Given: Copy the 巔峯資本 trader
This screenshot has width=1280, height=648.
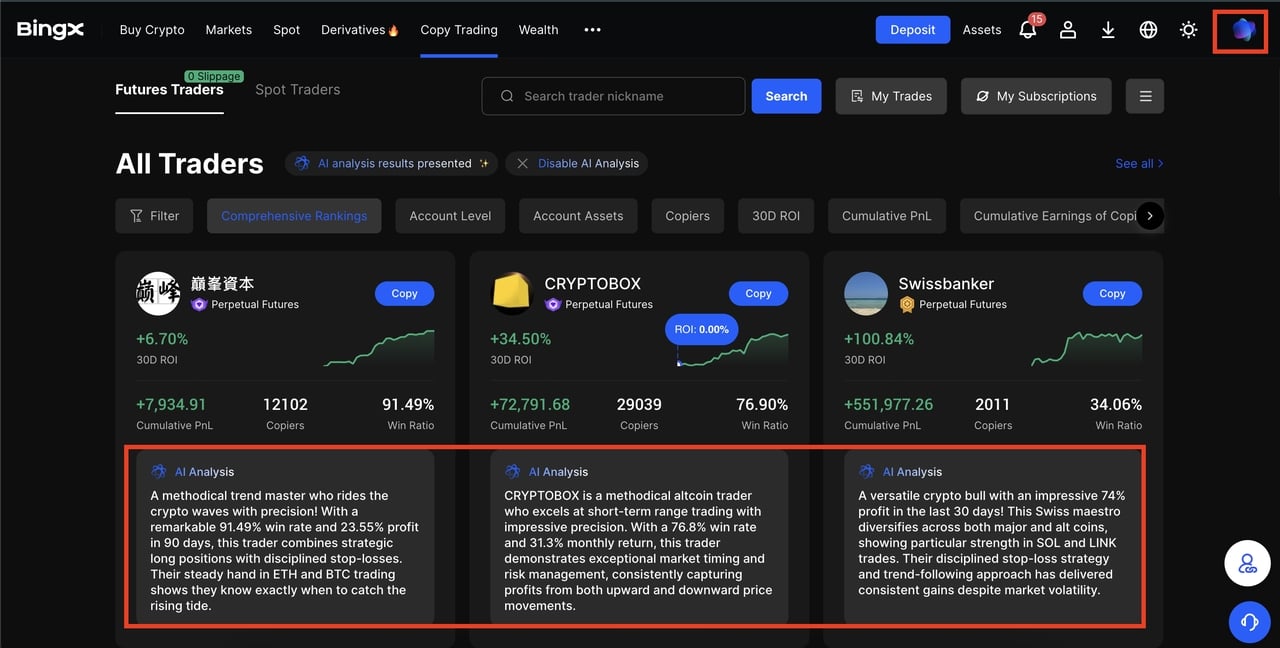Looking at the screenshot, I should click(x=404, y=293).
